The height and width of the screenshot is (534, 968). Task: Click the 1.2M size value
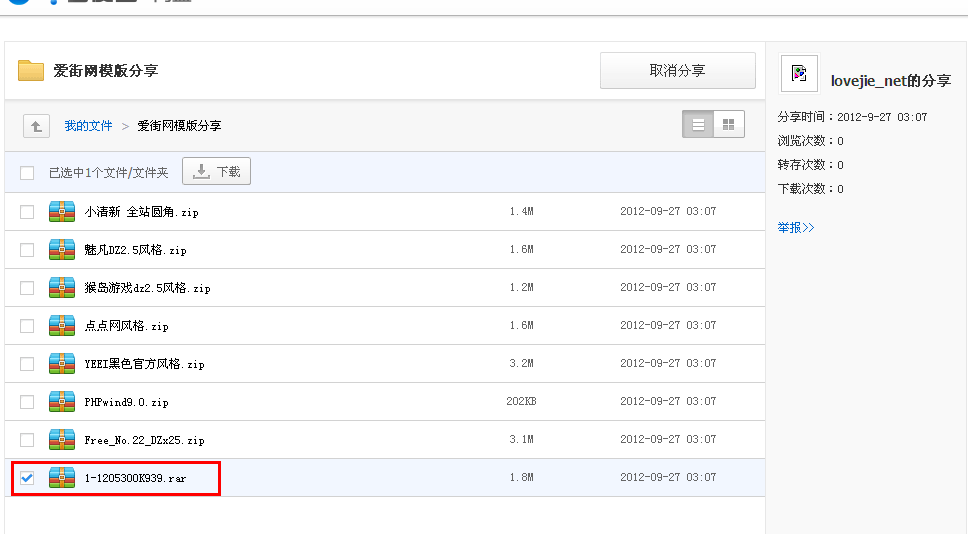click(521, 287)
